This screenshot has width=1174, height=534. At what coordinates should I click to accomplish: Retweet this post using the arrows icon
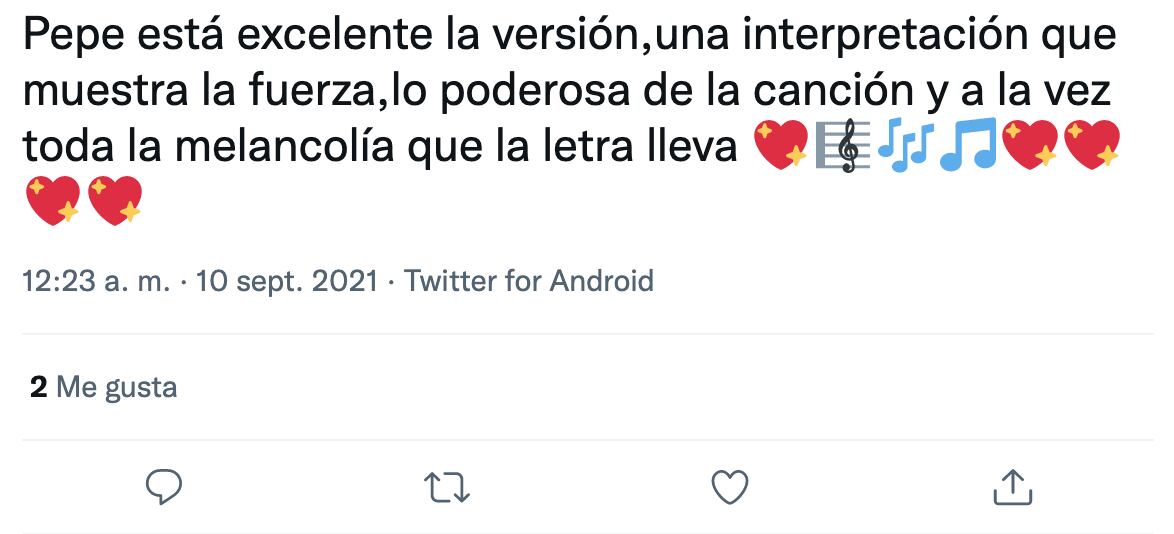(x=447, y=487)
